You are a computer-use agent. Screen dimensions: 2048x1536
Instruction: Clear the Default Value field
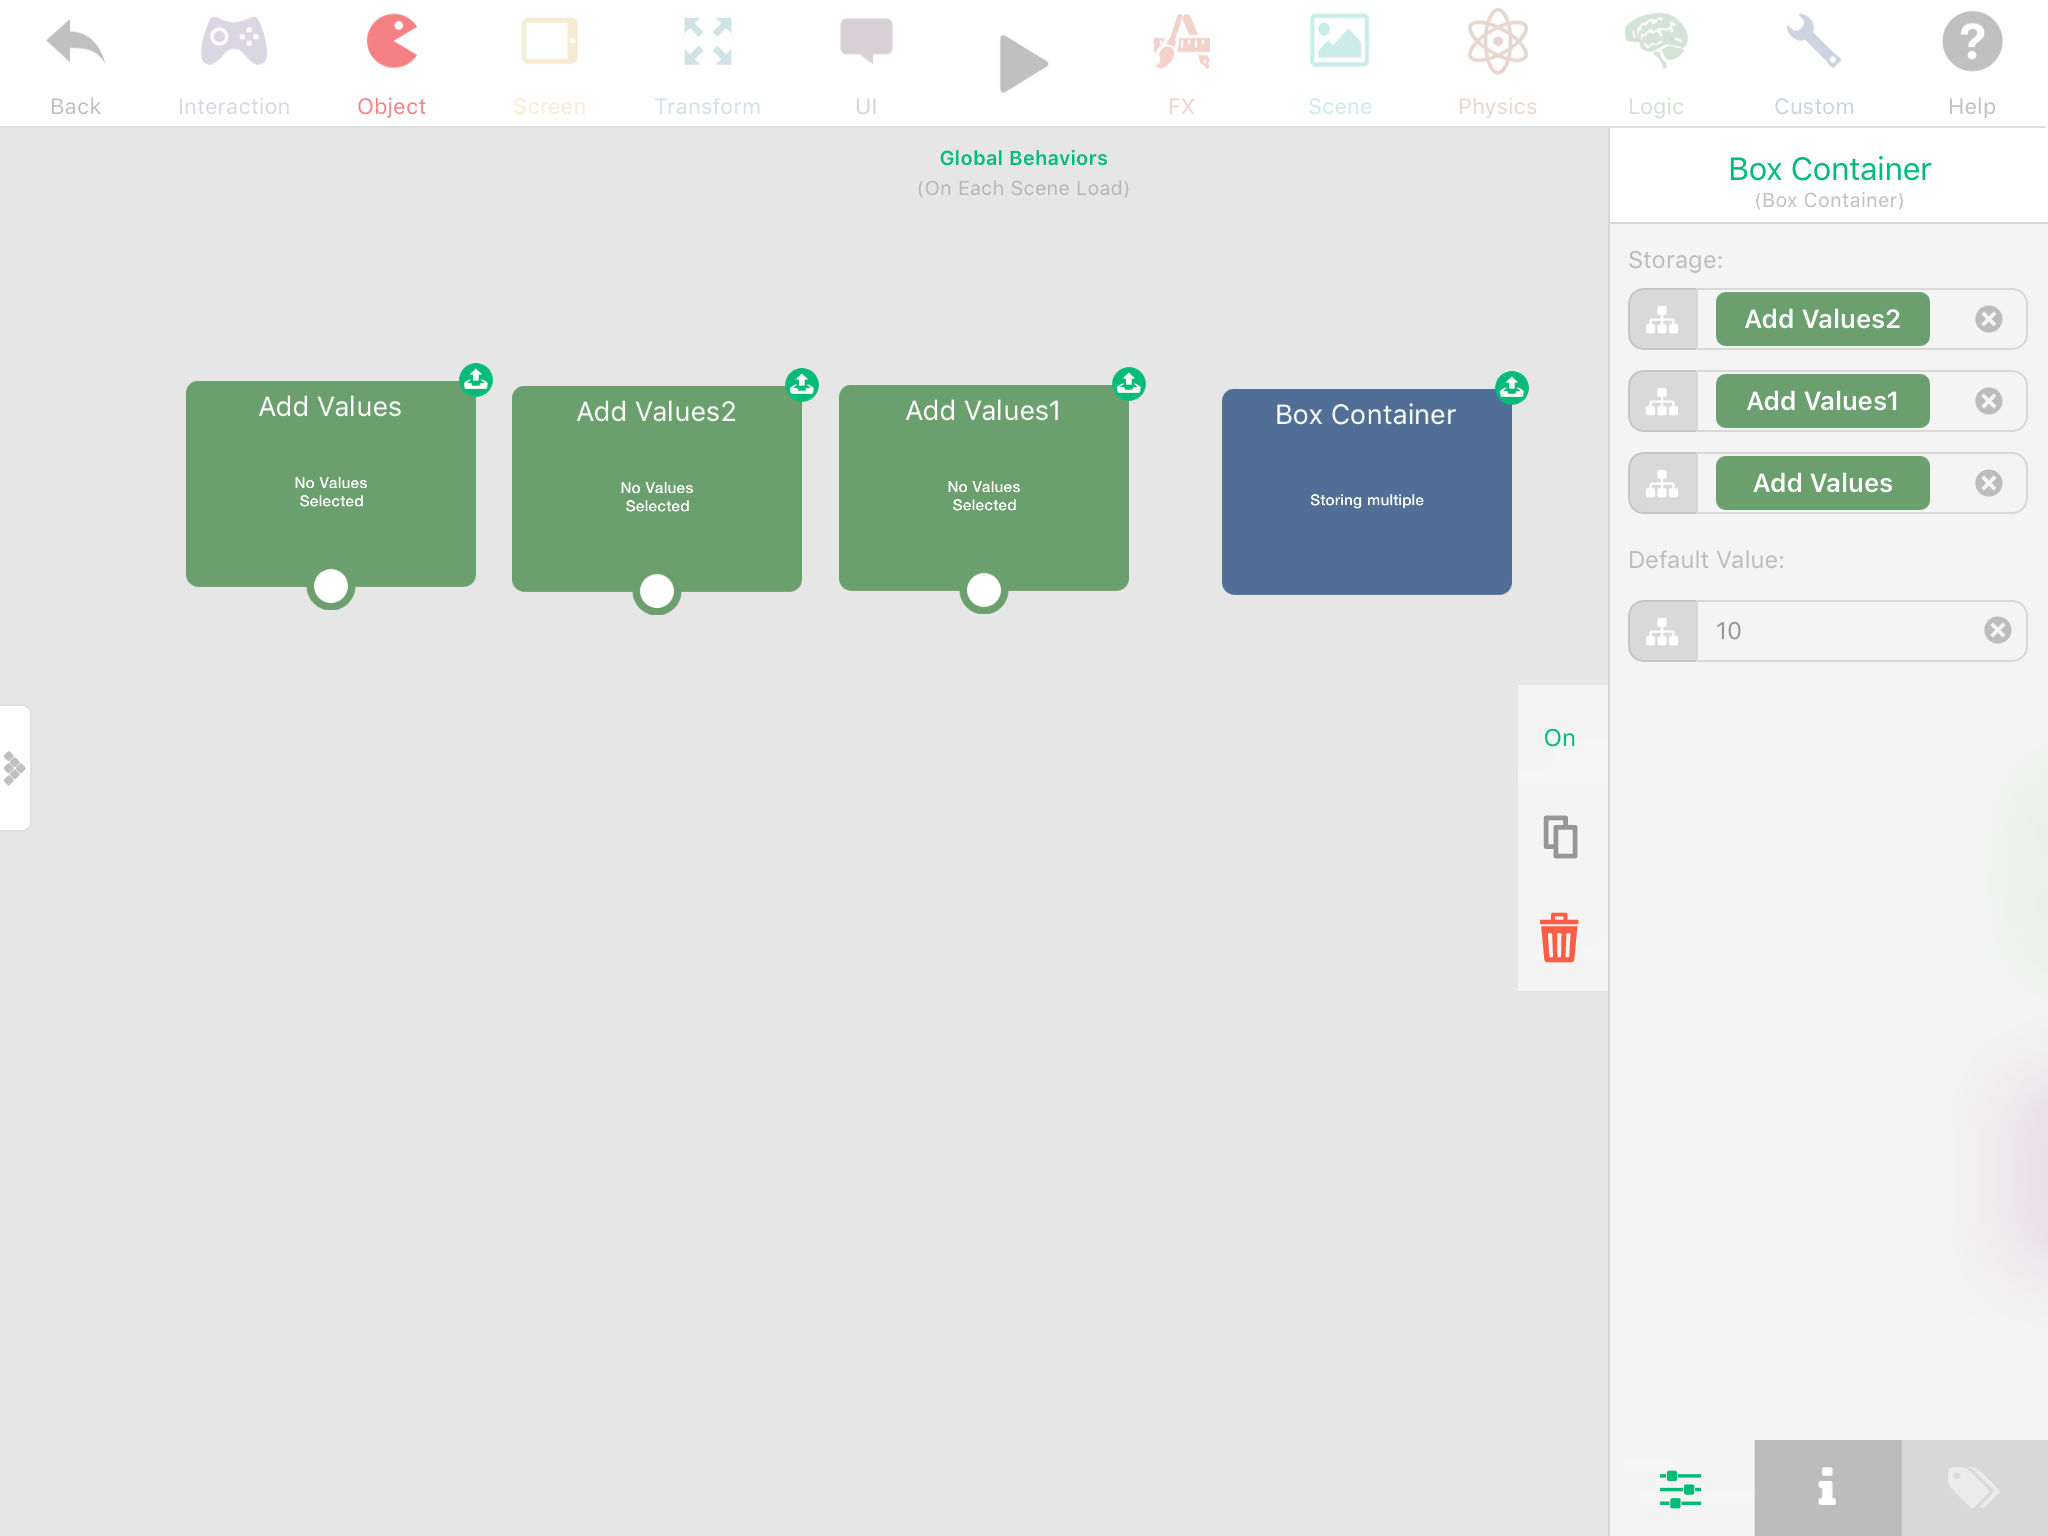point(1997,630)
